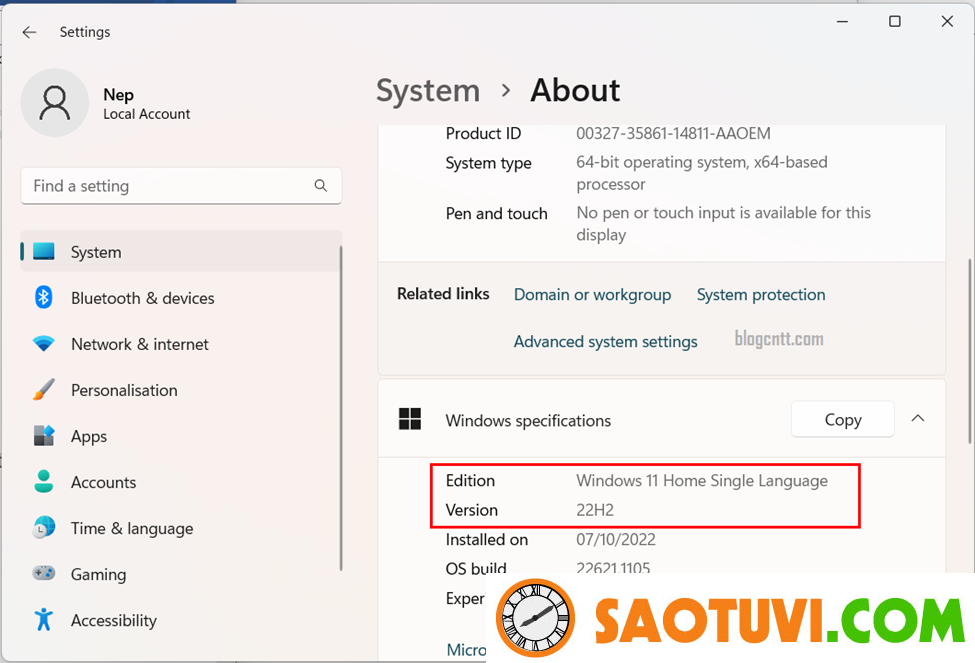Click the Personalisation paintbrush icon

[x=44, y=389]
